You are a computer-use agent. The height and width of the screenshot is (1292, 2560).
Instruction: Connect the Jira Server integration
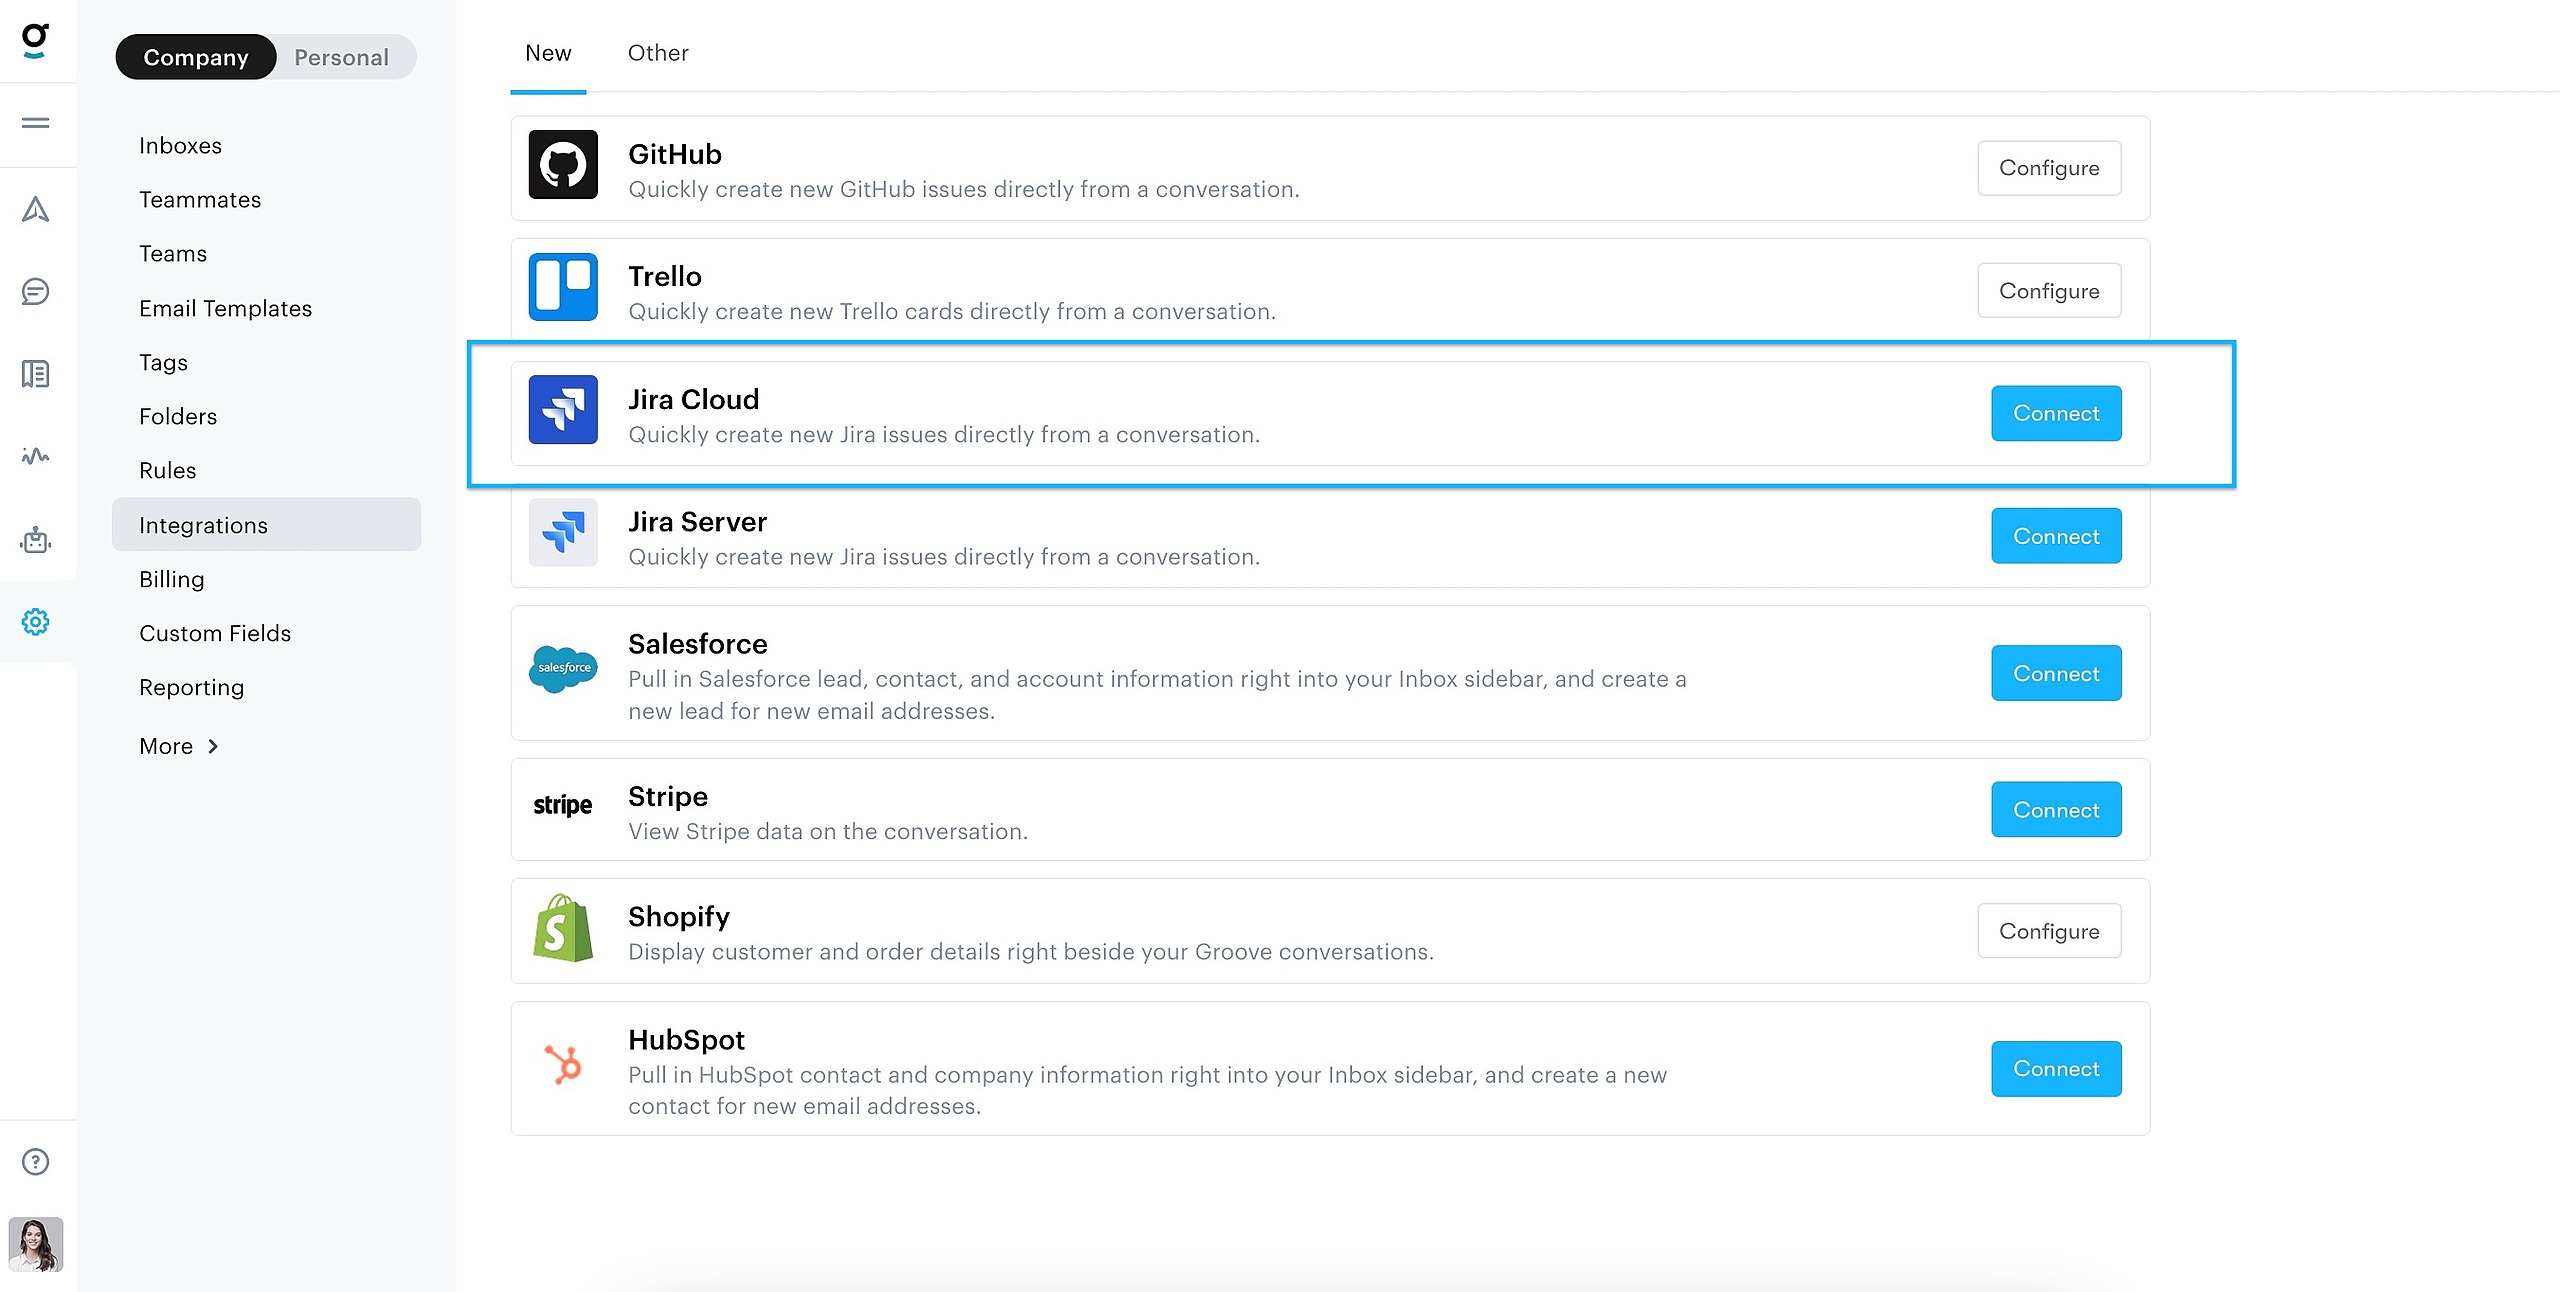pos(2056,536)
